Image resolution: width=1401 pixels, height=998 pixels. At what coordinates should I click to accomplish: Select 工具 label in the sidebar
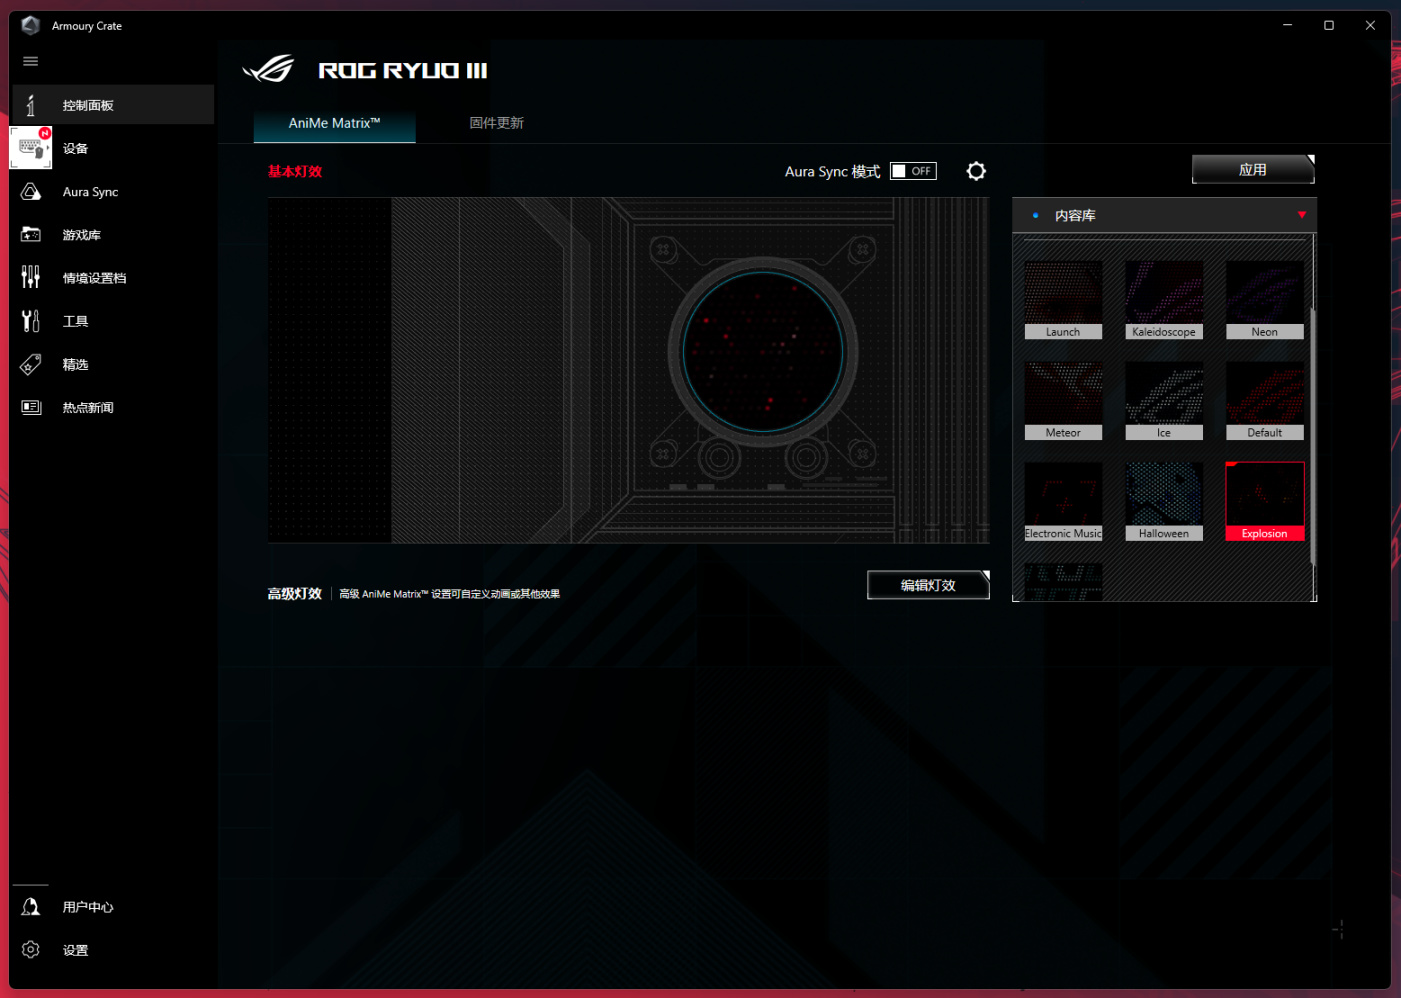(x=76, y=321)
